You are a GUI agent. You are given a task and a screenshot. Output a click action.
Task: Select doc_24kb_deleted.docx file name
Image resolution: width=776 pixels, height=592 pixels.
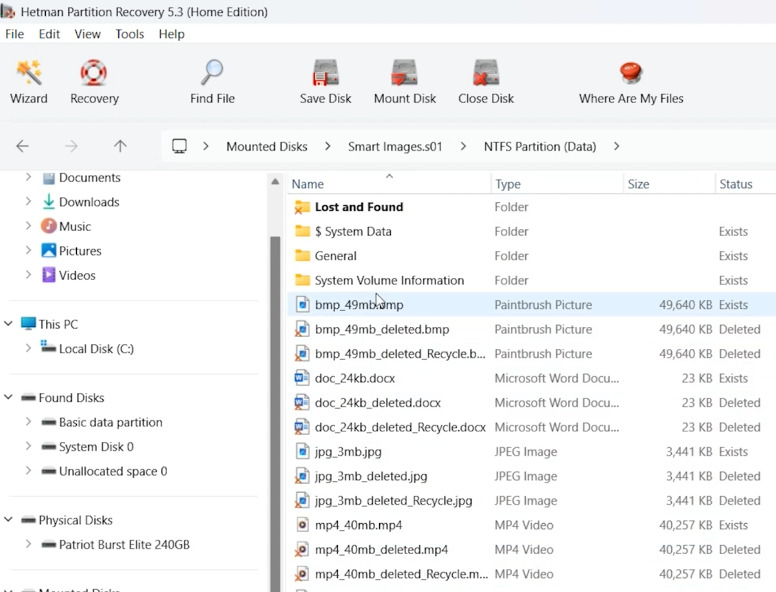pyautogui.click(x=378, y=402)
